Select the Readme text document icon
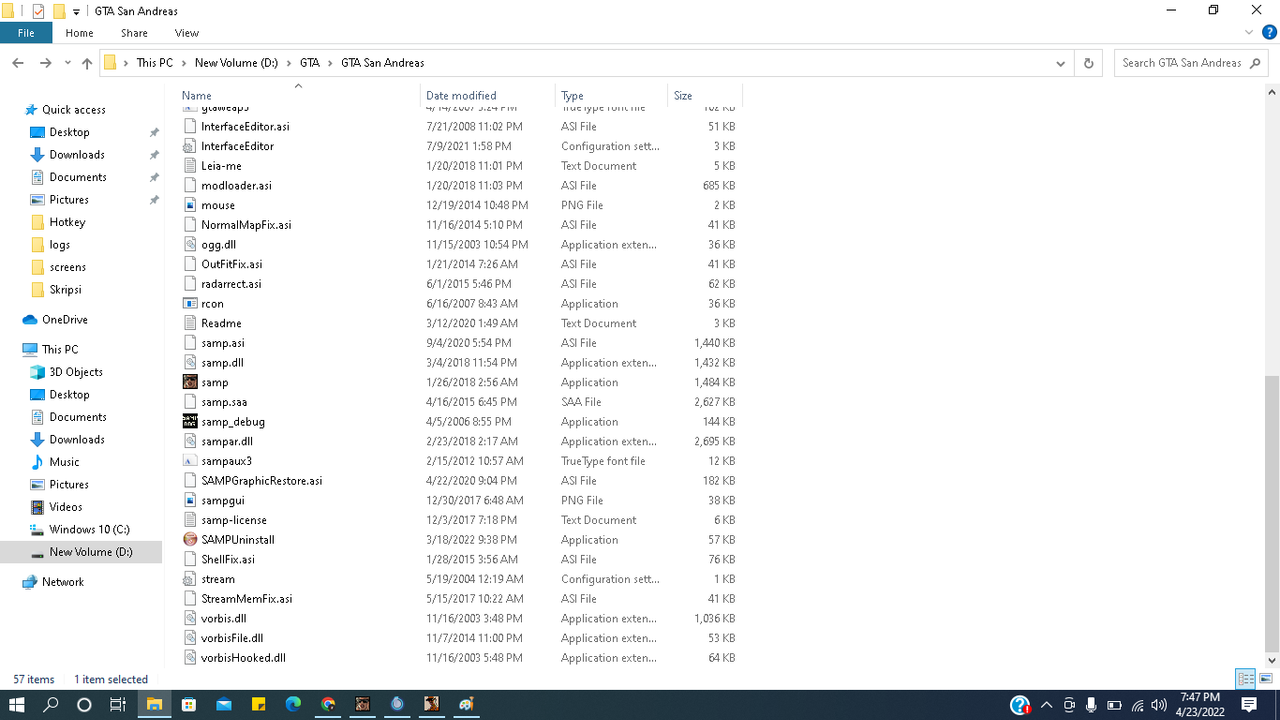1280x720 pixels. pos(190,323)
